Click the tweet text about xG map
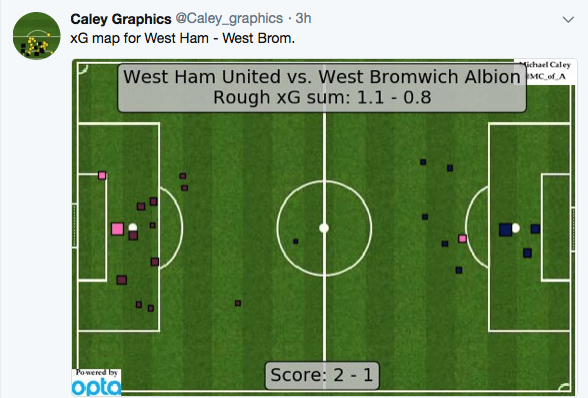 183,38
